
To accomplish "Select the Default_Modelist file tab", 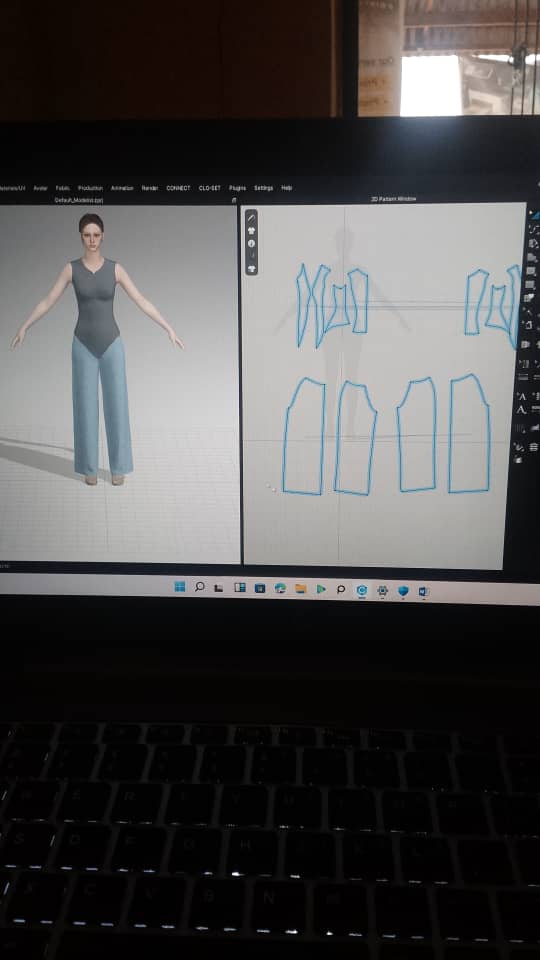I will [78, 200].
